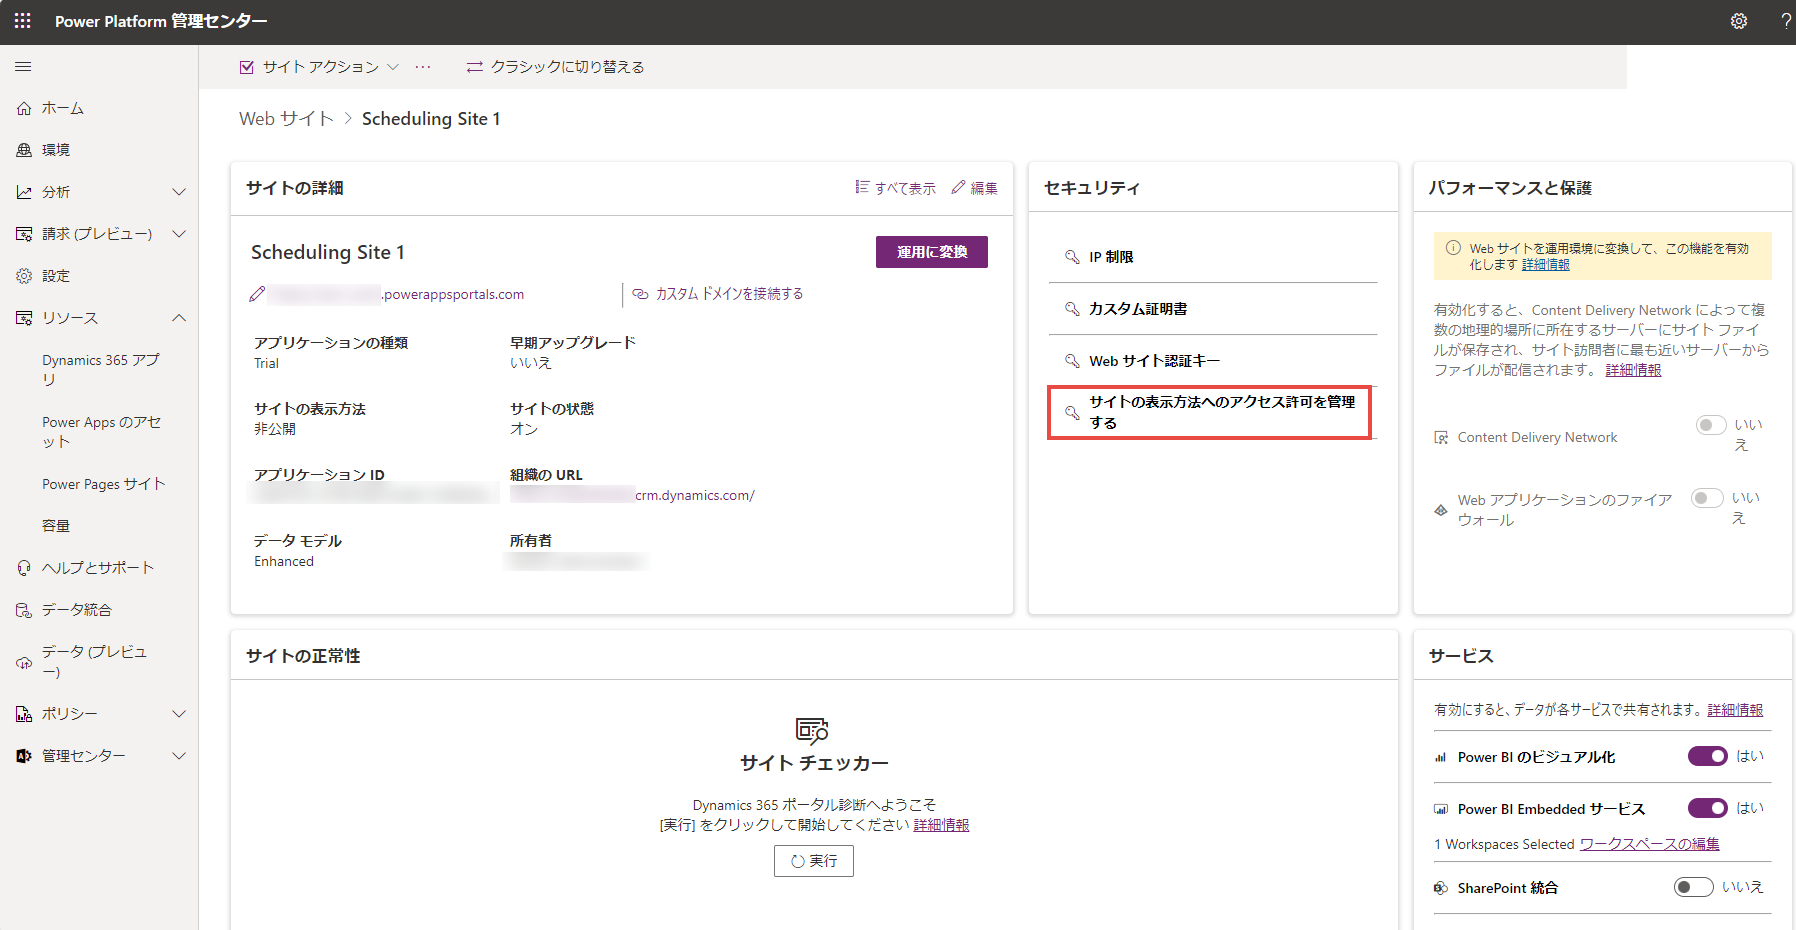Click the 管理センター admin icon
This screenshot has width=1796, height=930.
click(24, 756)
